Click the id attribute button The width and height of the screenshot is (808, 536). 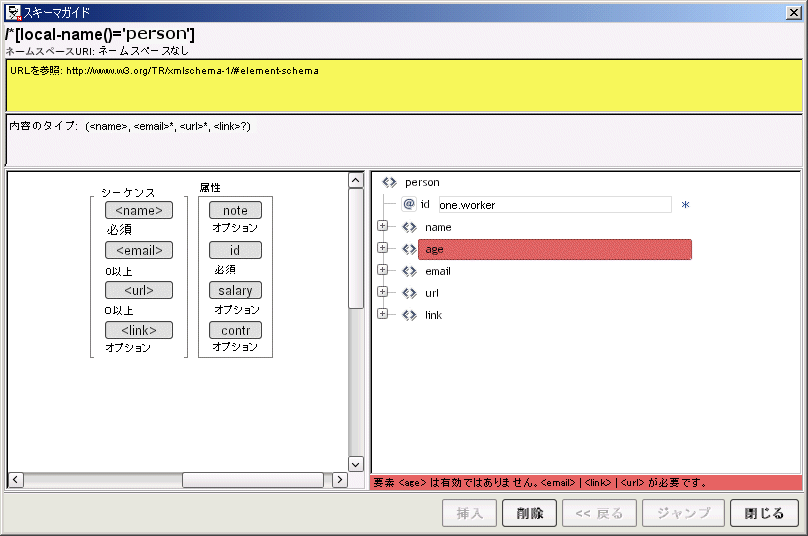235,250
